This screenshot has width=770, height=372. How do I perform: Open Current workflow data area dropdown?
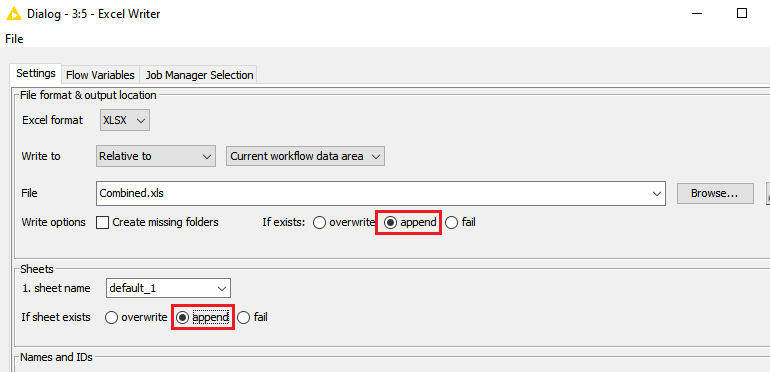(305, 157)
